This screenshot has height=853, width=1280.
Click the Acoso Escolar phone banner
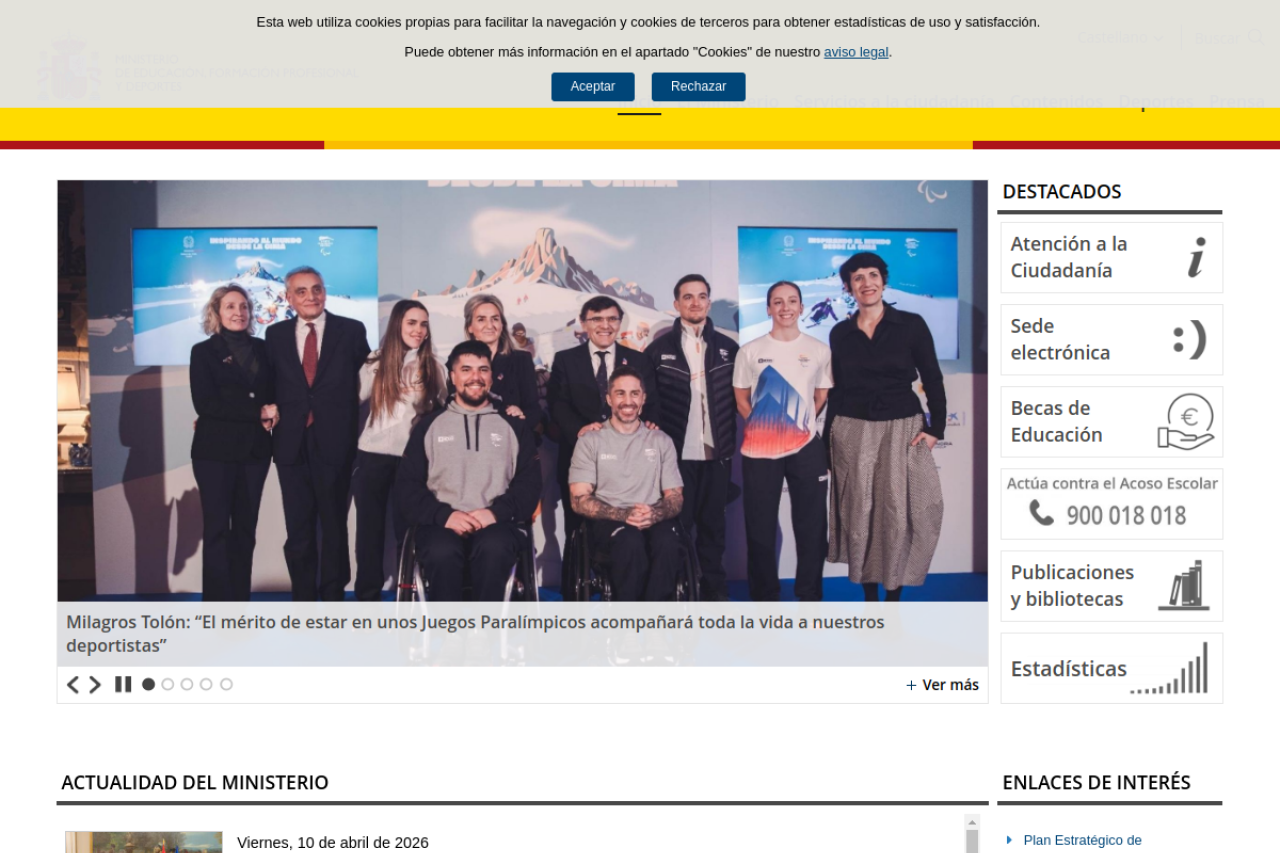pyautogui.click(x=1112, y=504)
